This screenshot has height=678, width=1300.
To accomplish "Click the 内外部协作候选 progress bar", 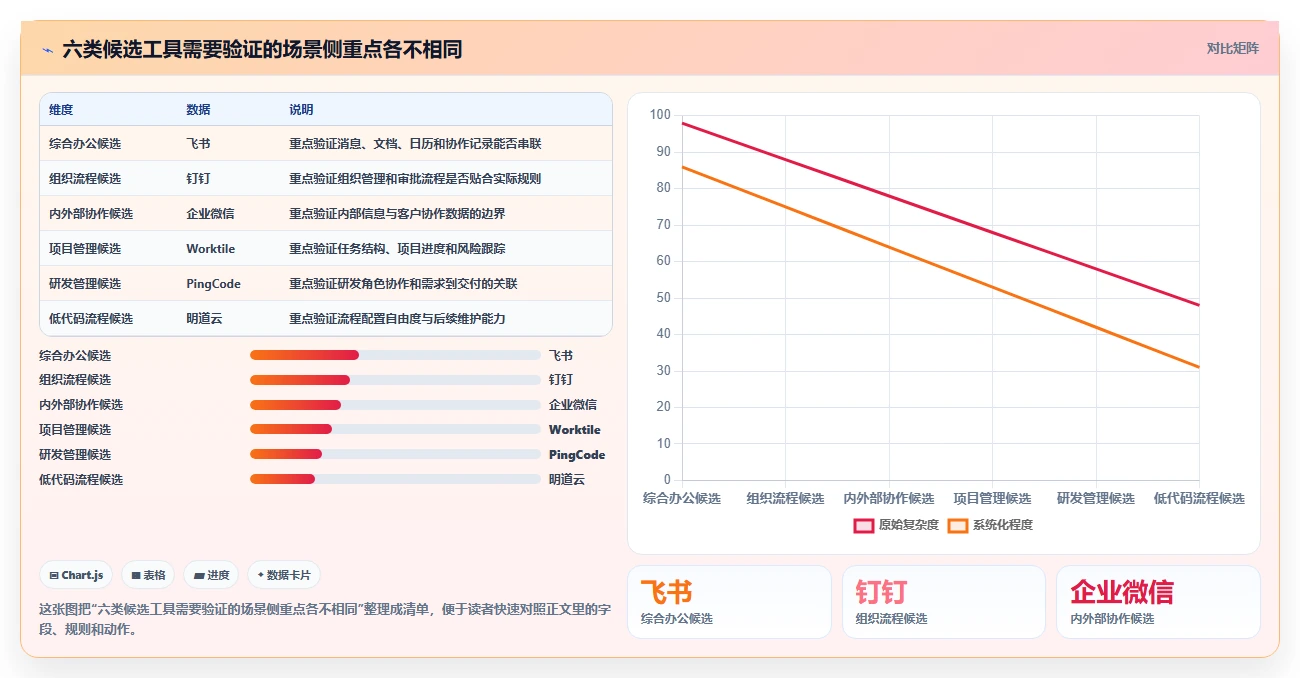I will tap(395, 405).
